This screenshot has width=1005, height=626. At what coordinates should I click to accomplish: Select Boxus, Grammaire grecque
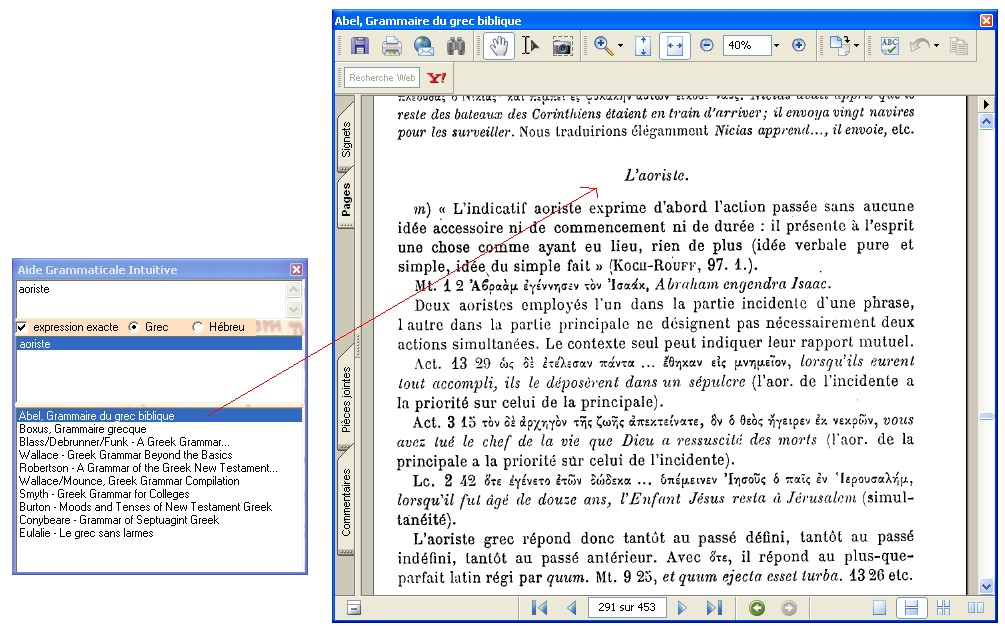(83, 429)
